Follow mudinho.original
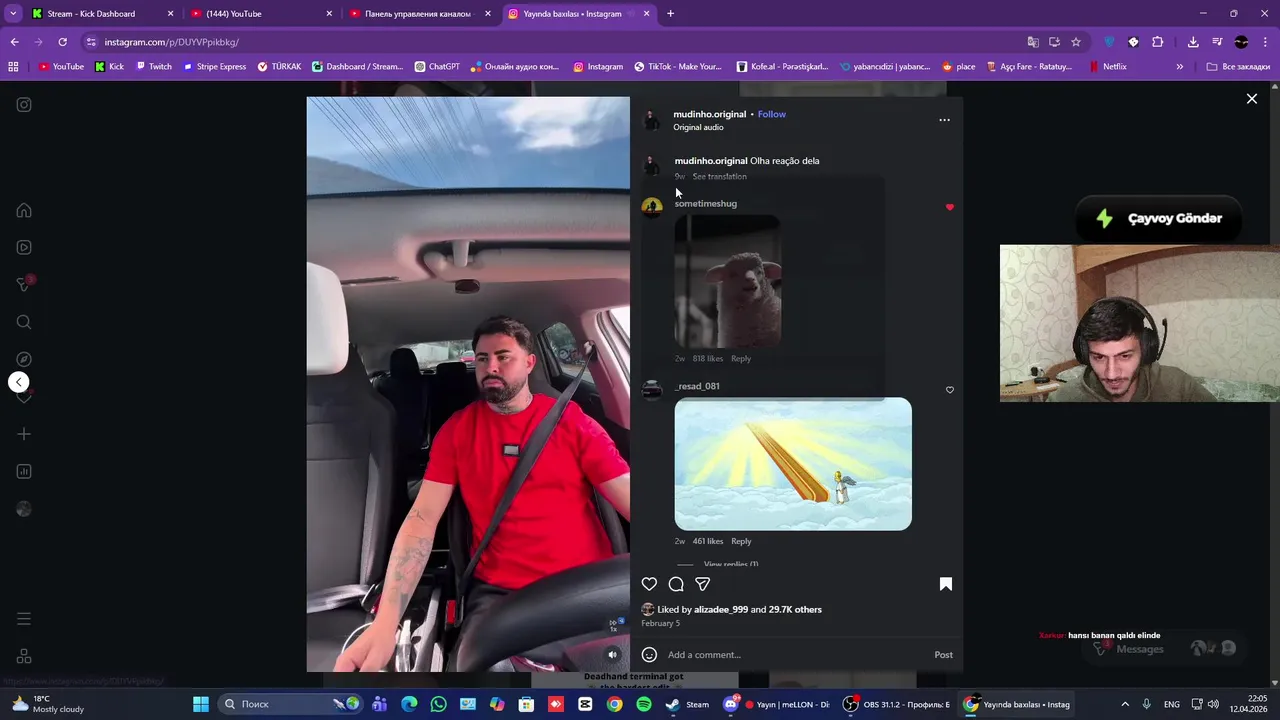 click(771, 114)
